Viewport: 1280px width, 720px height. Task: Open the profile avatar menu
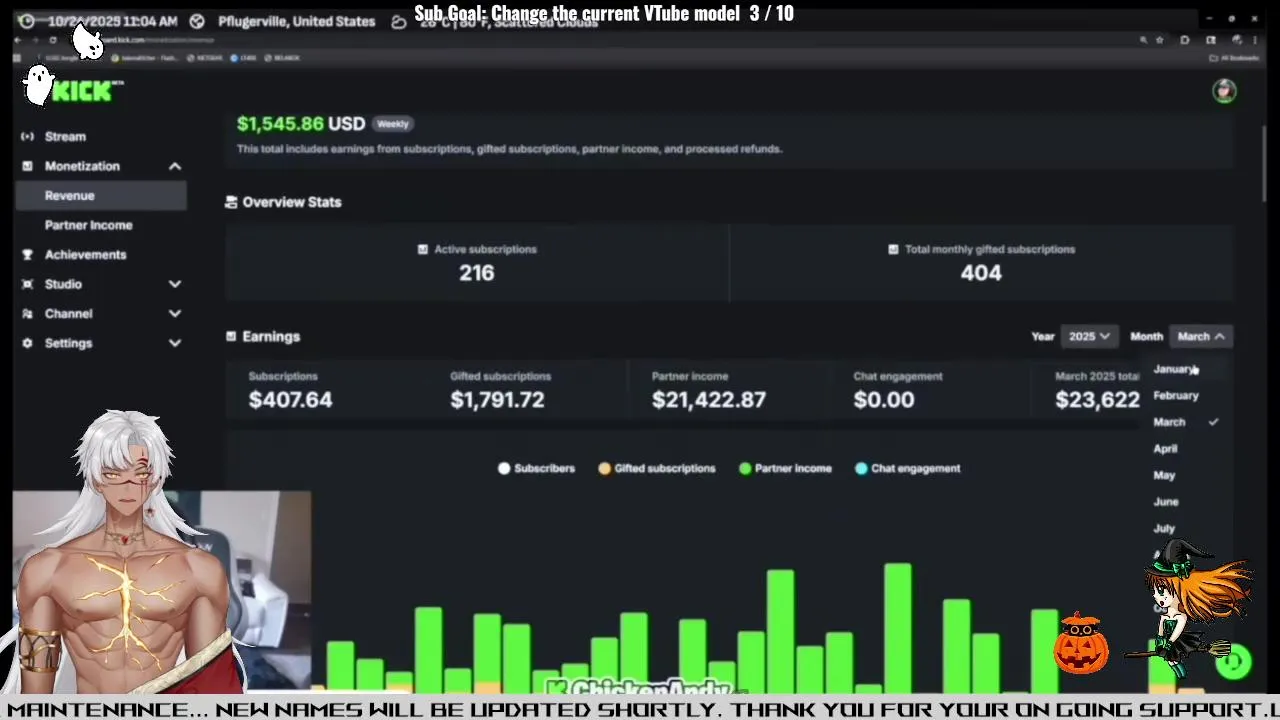(1224, 91)
